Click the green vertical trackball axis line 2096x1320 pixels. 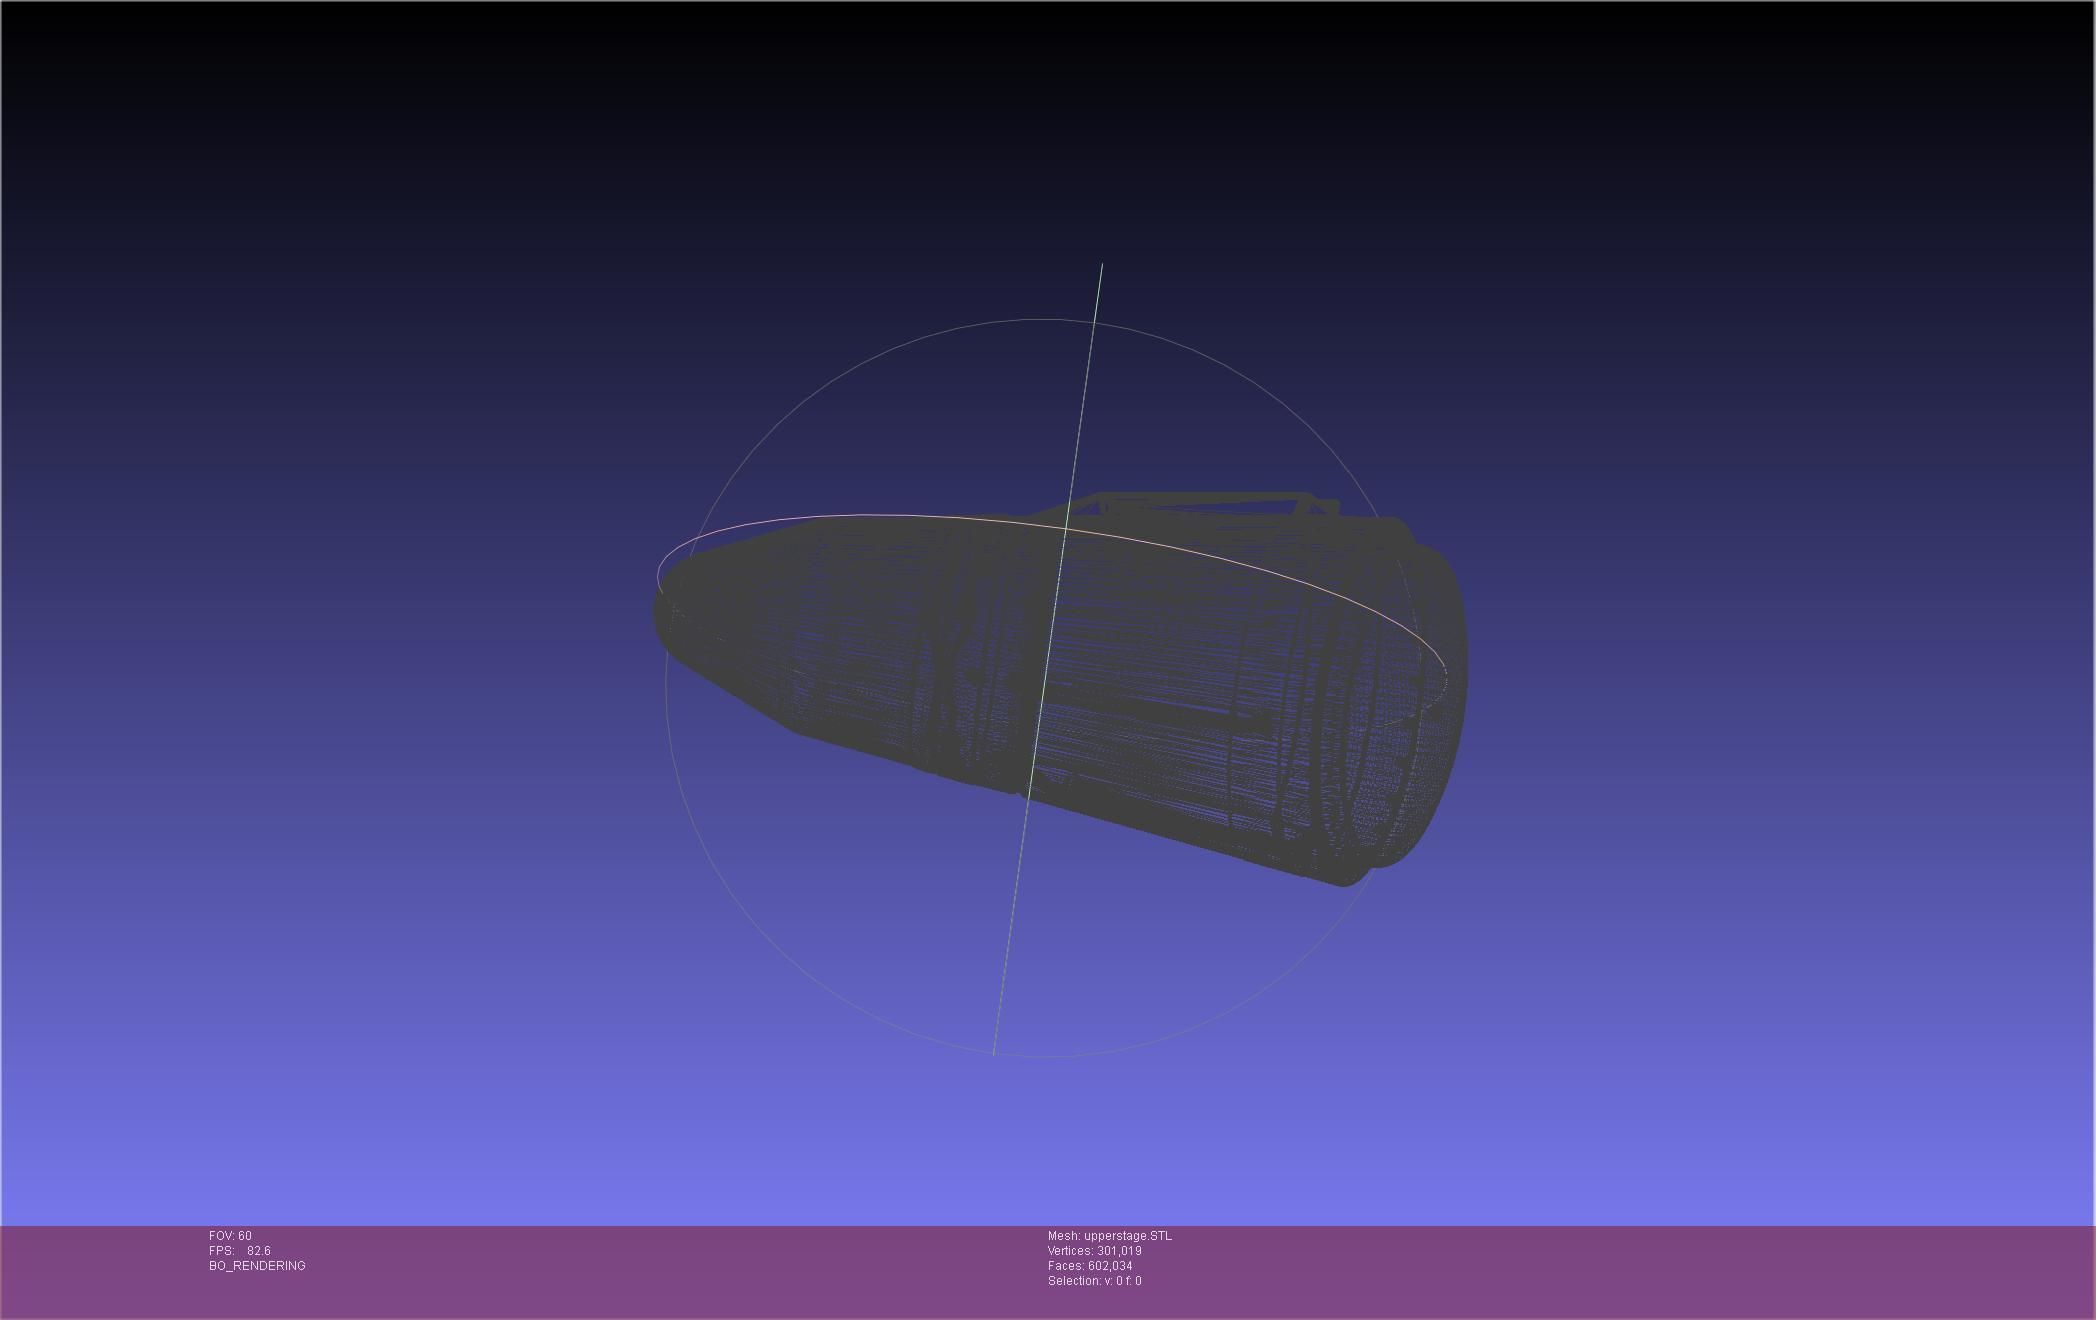[1048, 659]
